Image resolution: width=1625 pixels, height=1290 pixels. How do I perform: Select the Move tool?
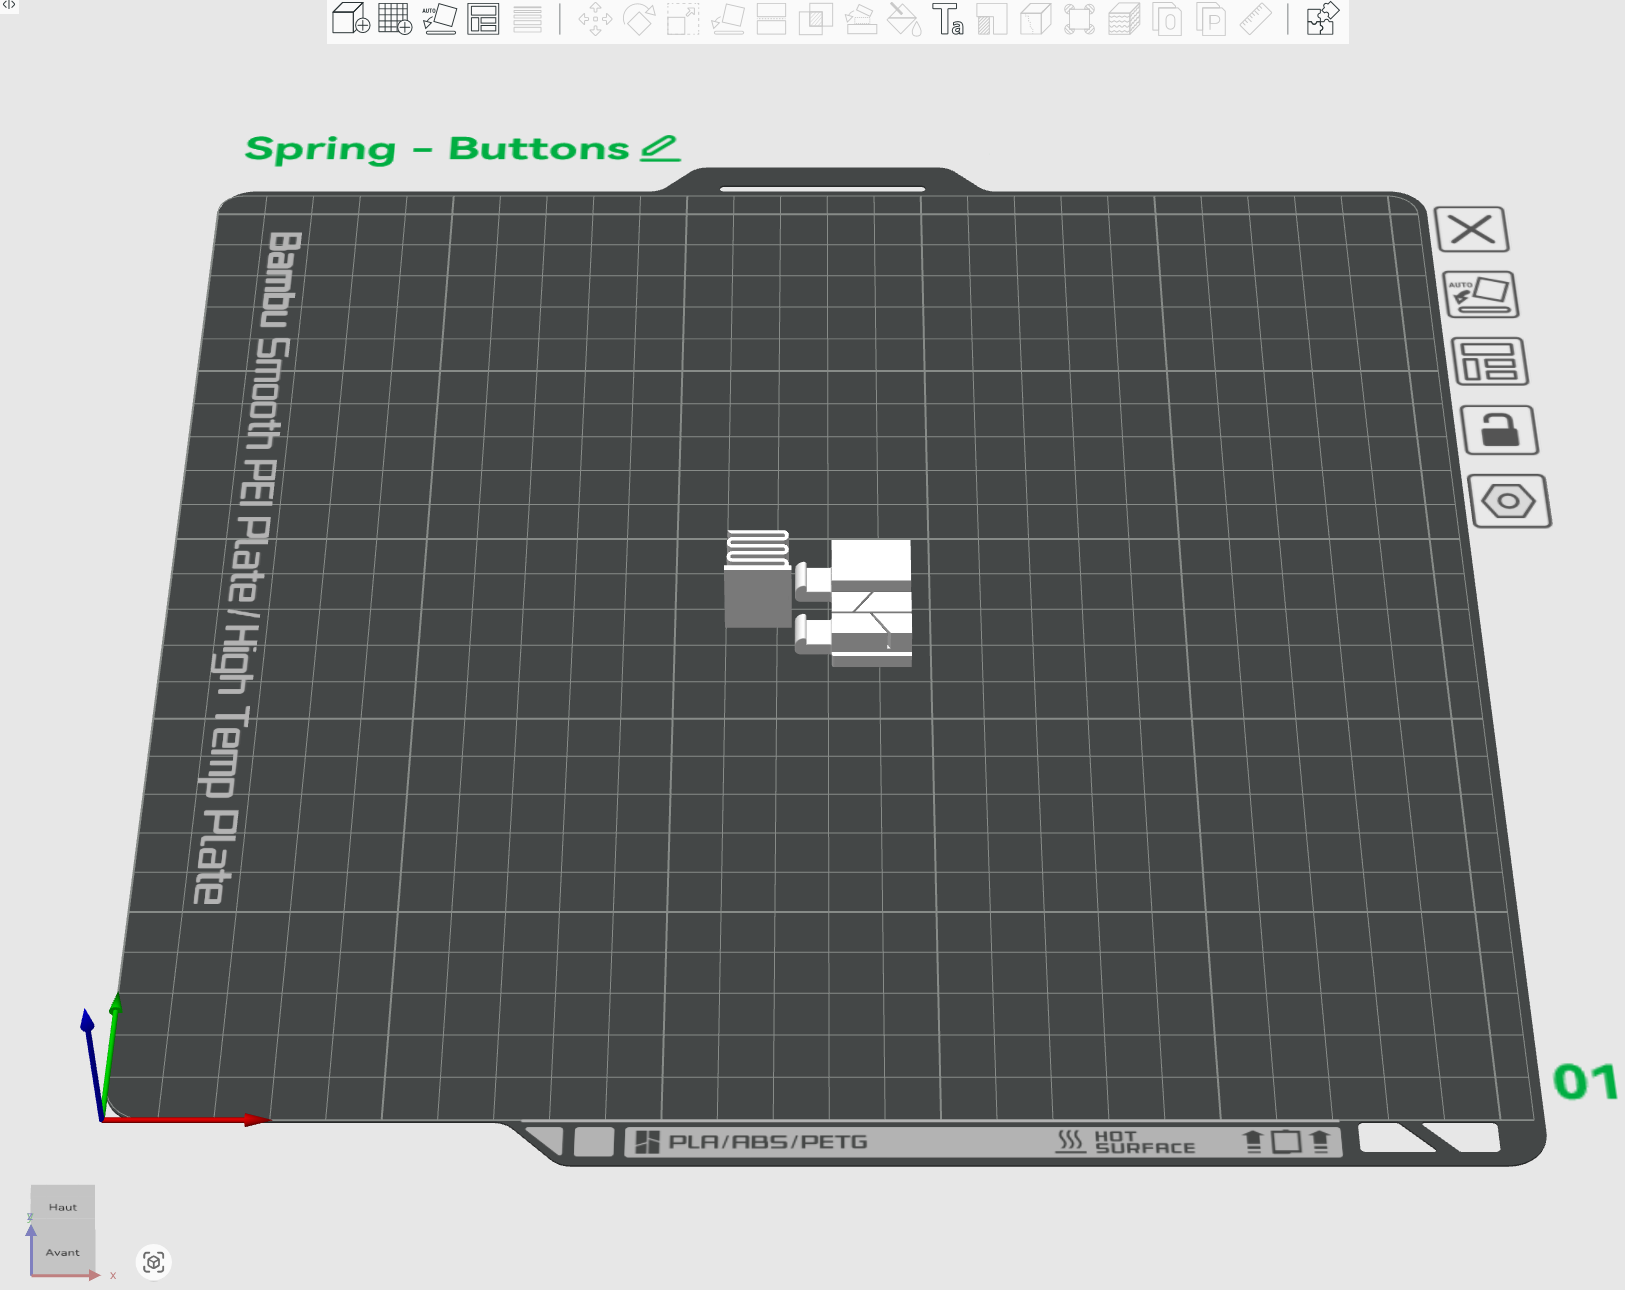tap(595, 19)
